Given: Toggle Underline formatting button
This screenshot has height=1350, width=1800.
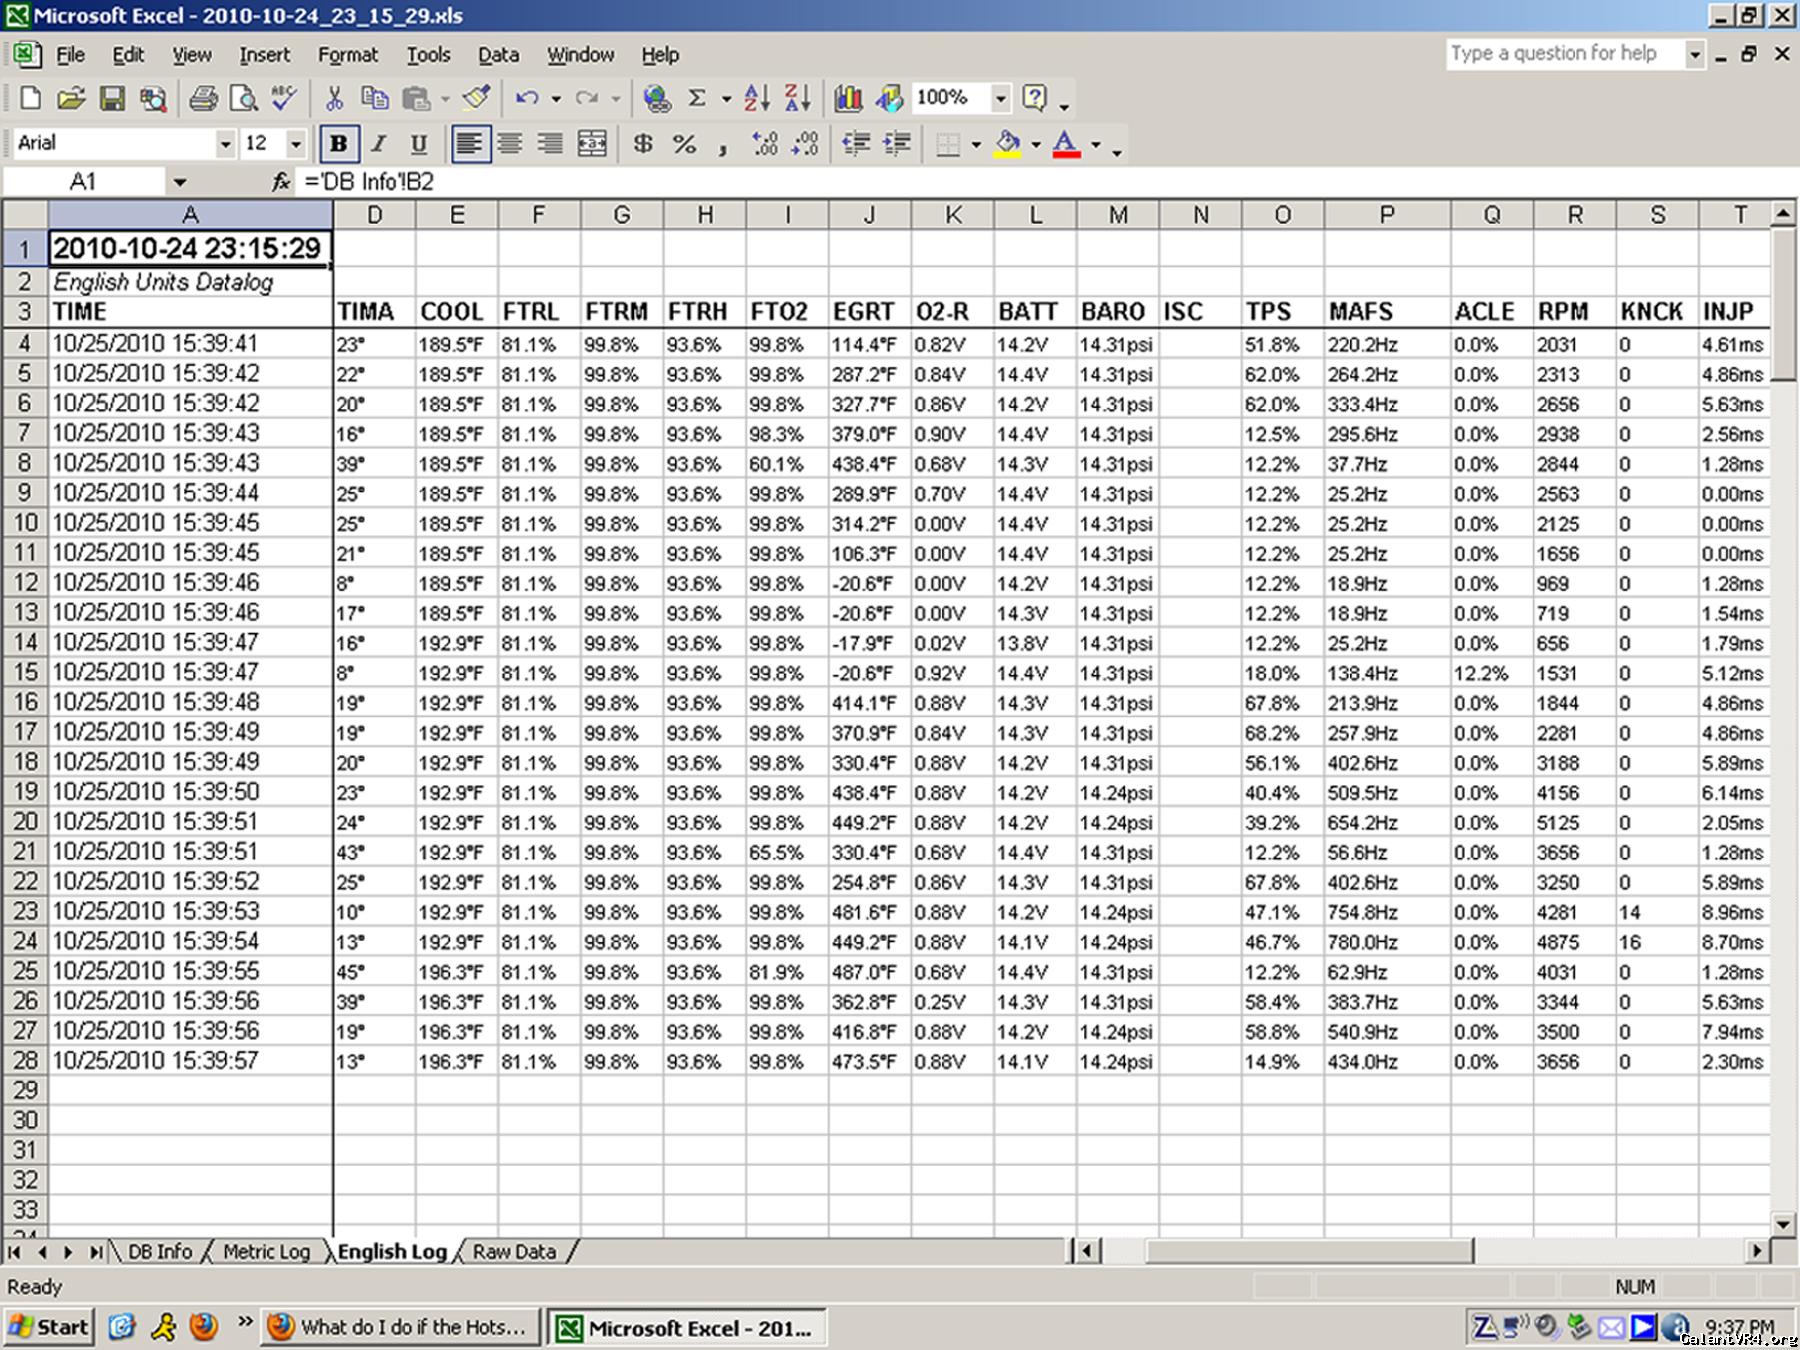Looking at the screenshot, I should click(x=419, y=144).
